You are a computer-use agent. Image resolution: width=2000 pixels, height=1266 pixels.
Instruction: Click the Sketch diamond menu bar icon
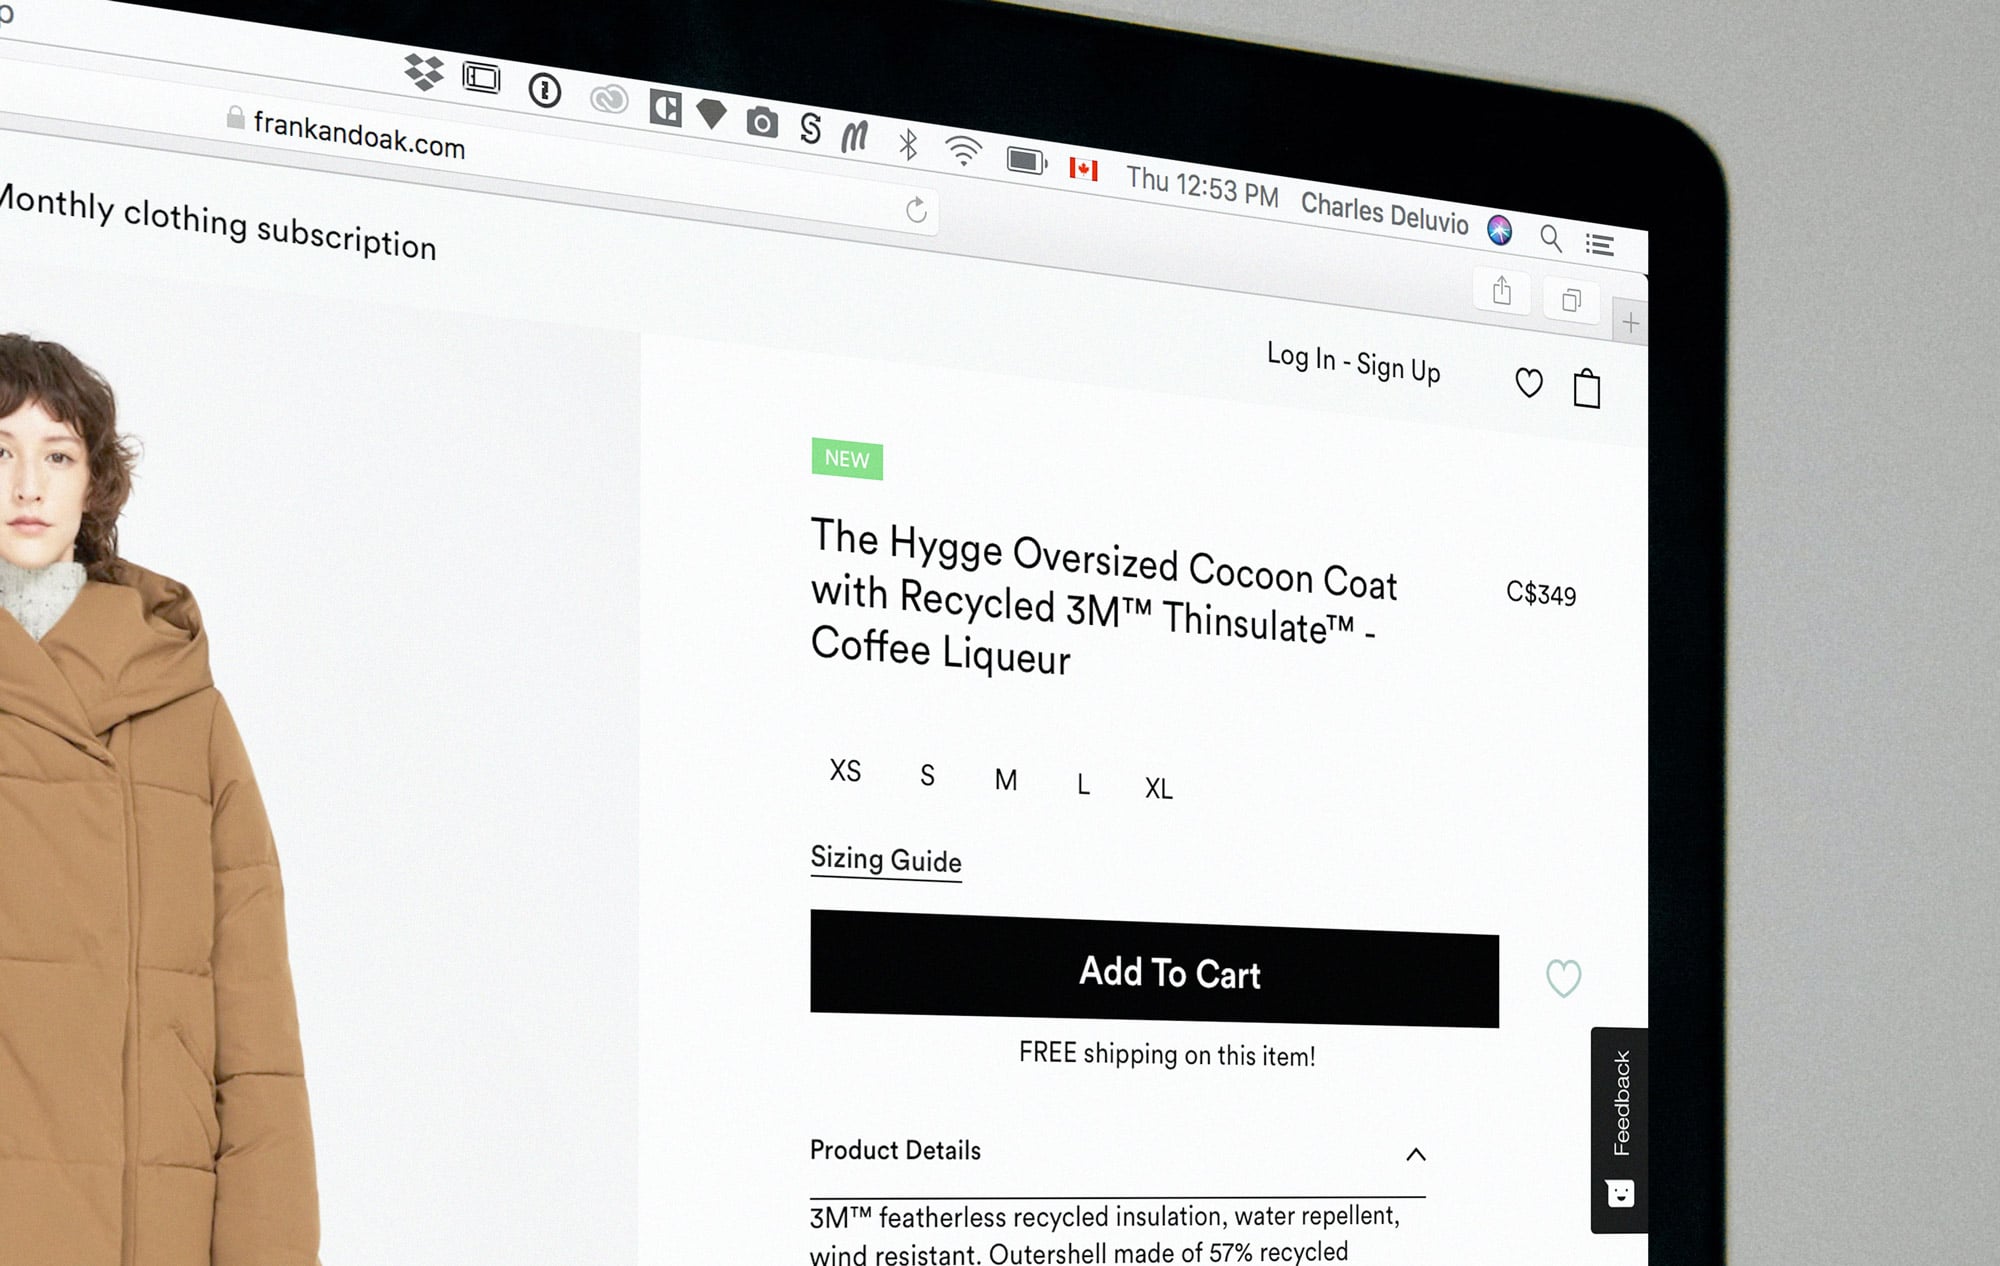pos(711,115)
